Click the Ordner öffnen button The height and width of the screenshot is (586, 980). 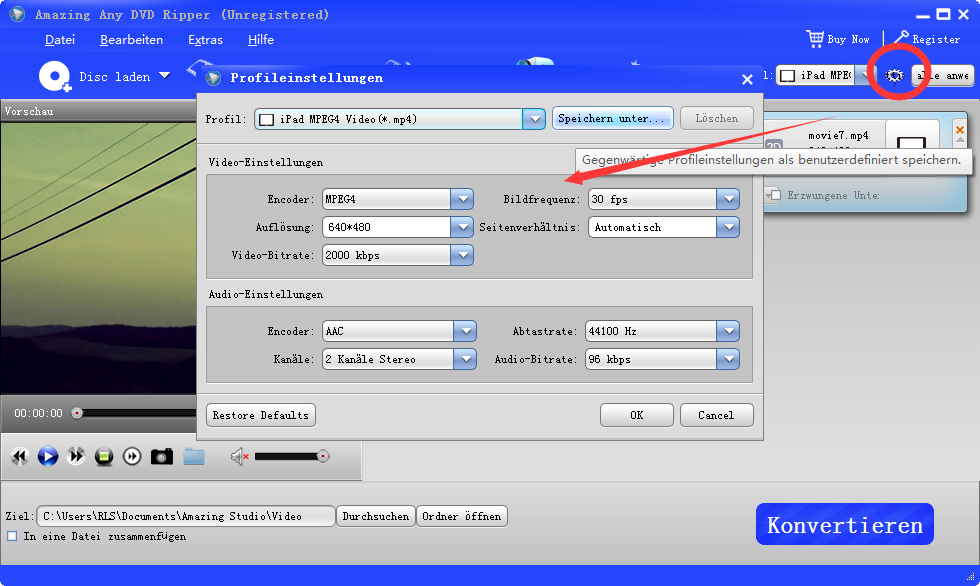pyautogui.click(x=461, y=516)
